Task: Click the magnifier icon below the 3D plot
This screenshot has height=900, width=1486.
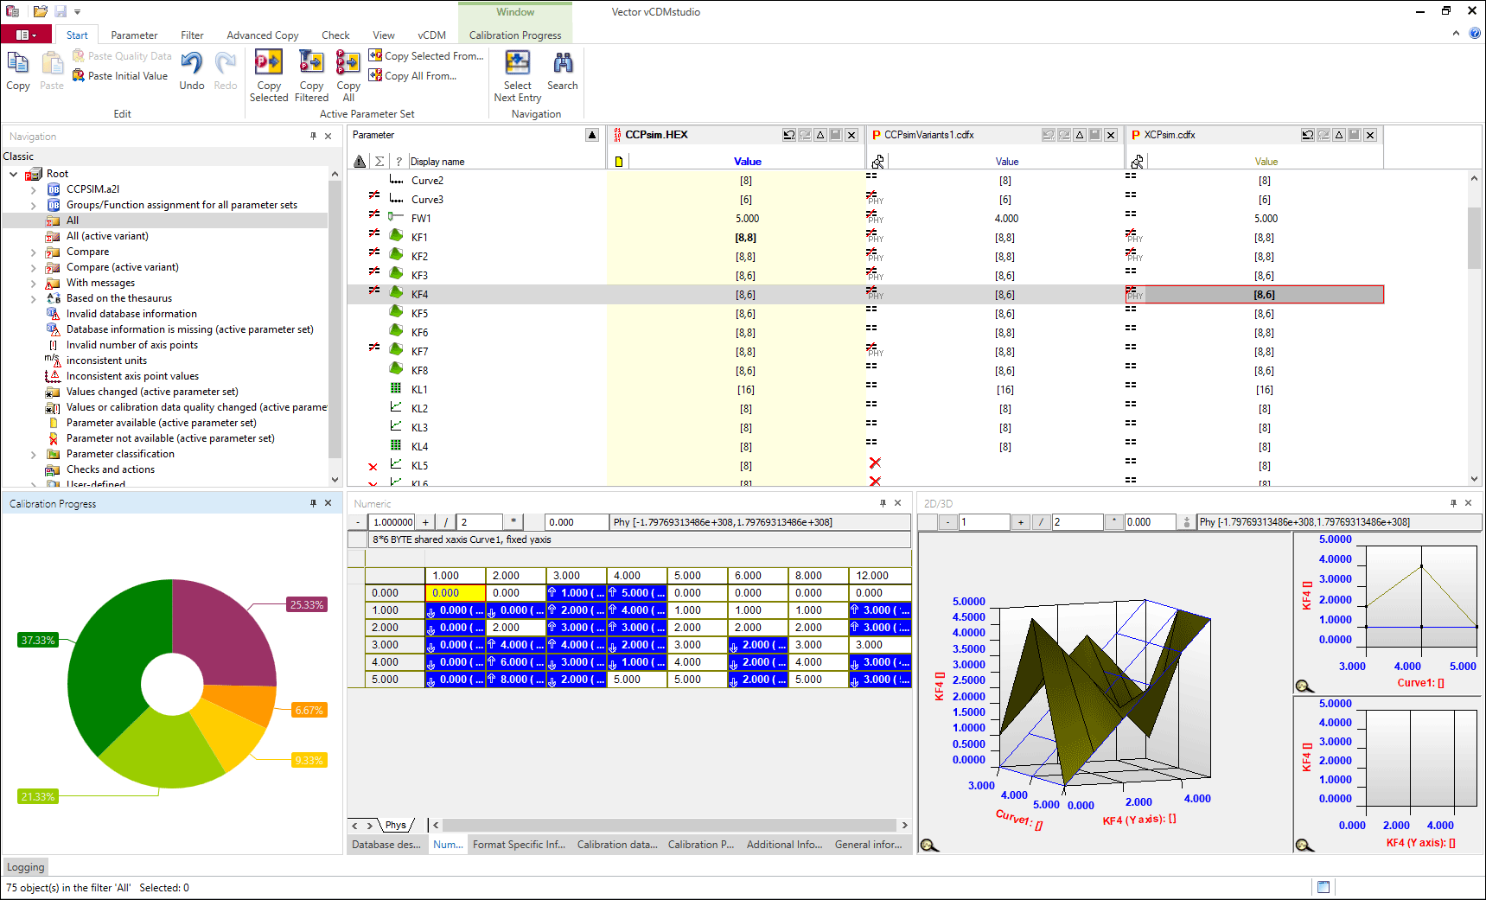Action: pyautogui.click(x=929, y=845)
